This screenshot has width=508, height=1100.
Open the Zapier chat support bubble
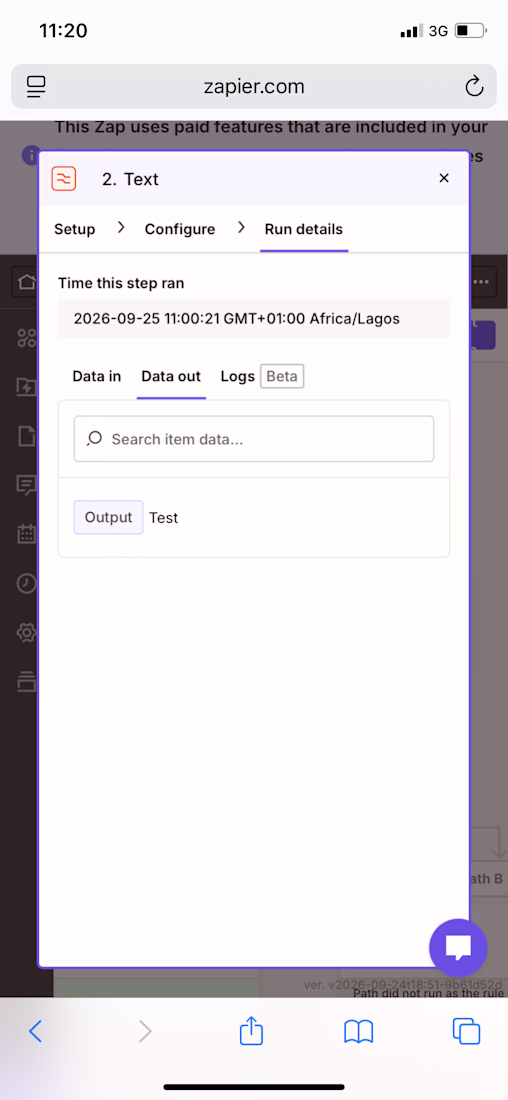pos(458,948)
